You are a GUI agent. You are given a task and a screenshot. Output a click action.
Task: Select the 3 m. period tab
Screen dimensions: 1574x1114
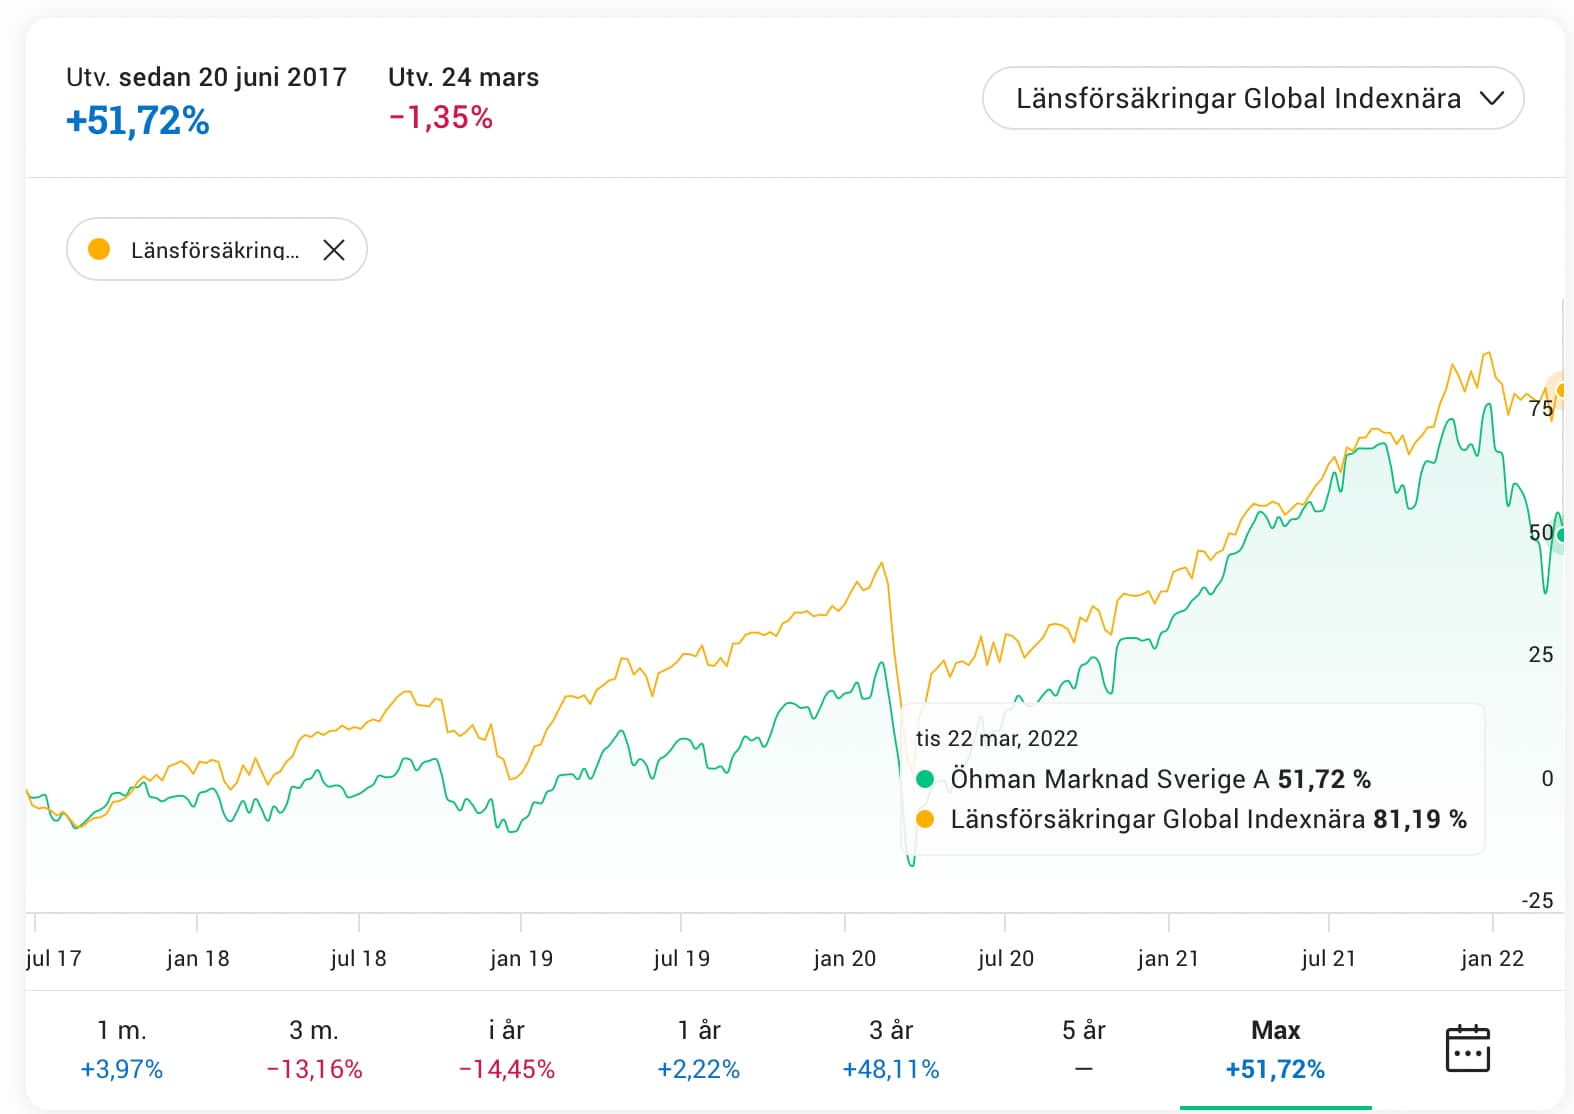coord(314,1049)
